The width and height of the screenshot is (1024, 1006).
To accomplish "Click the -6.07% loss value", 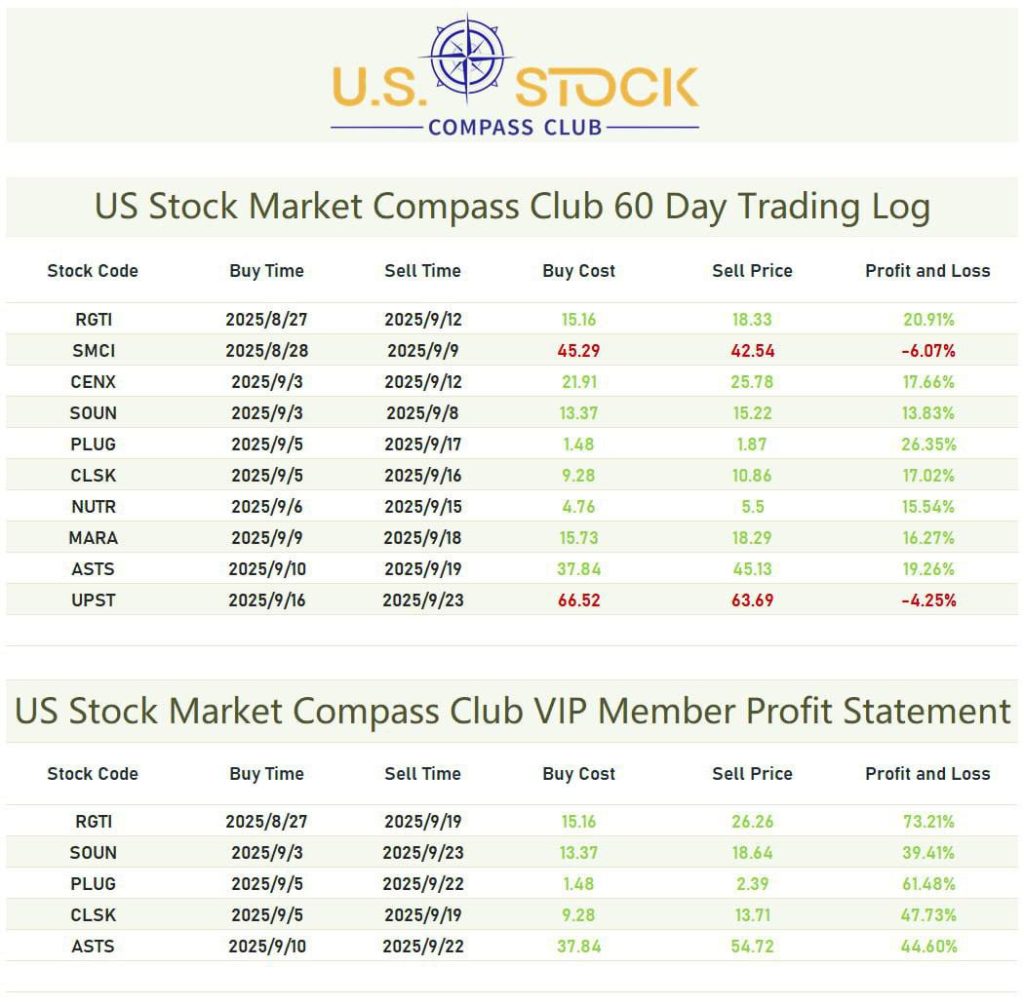I will tap(927, 351).
